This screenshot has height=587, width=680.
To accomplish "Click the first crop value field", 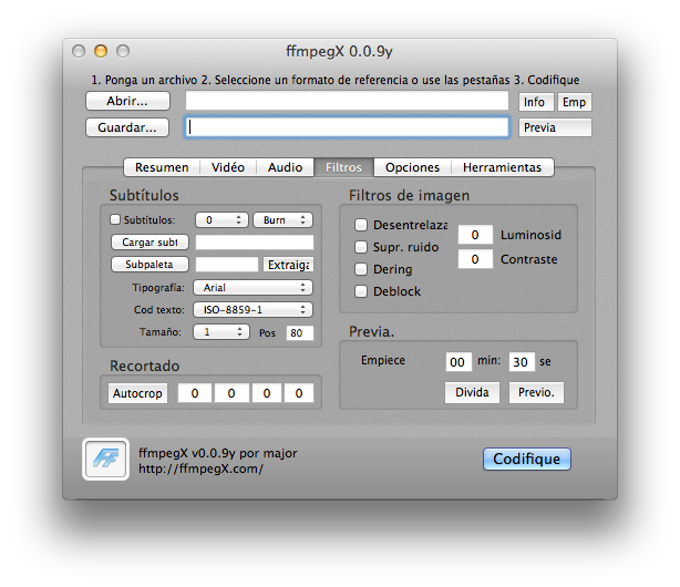I will pyautogui.click(x=195, y=393).
